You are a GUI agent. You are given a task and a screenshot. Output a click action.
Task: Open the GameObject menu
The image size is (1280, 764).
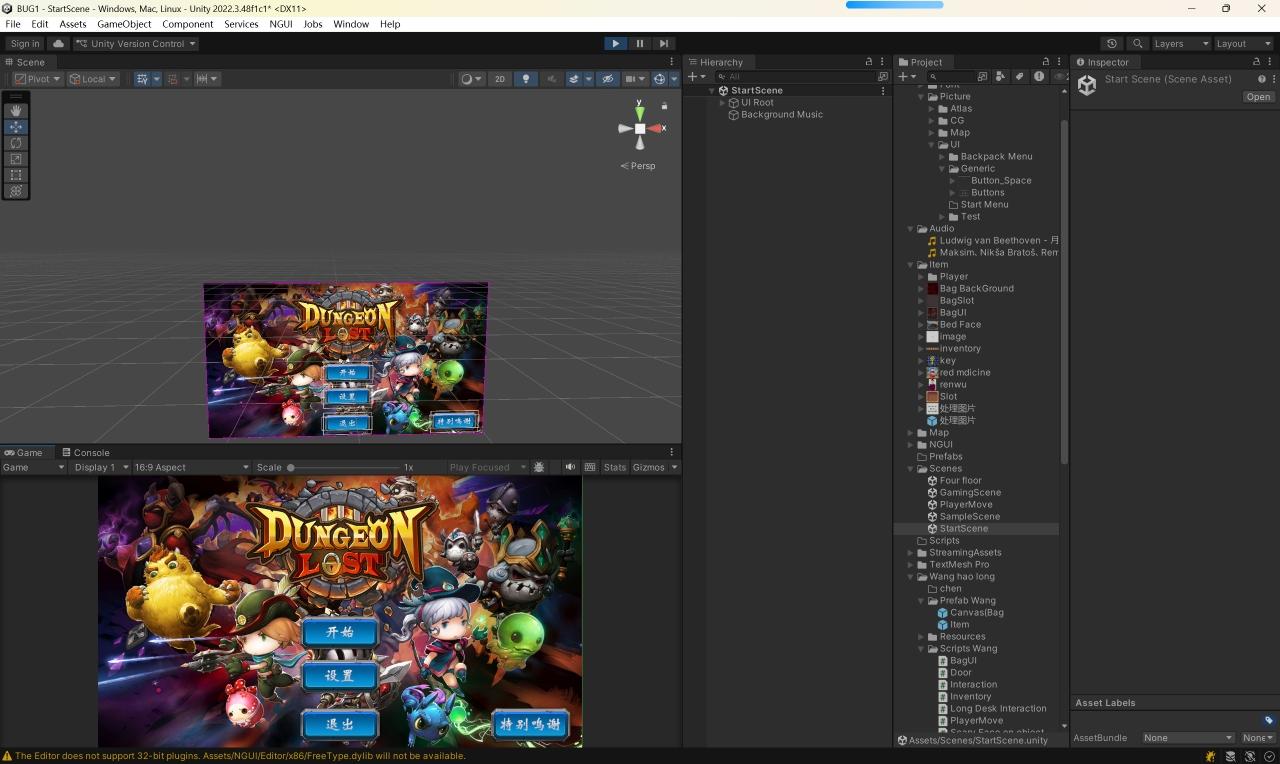coord(123,24)
